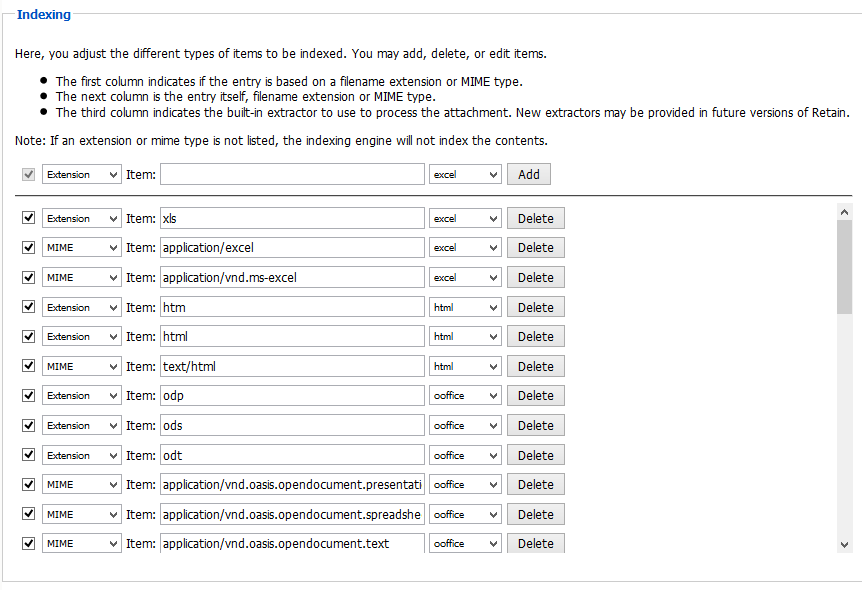Uncheck the checkbox for the xls row
The image size is (862, 590).
point(28,218)
